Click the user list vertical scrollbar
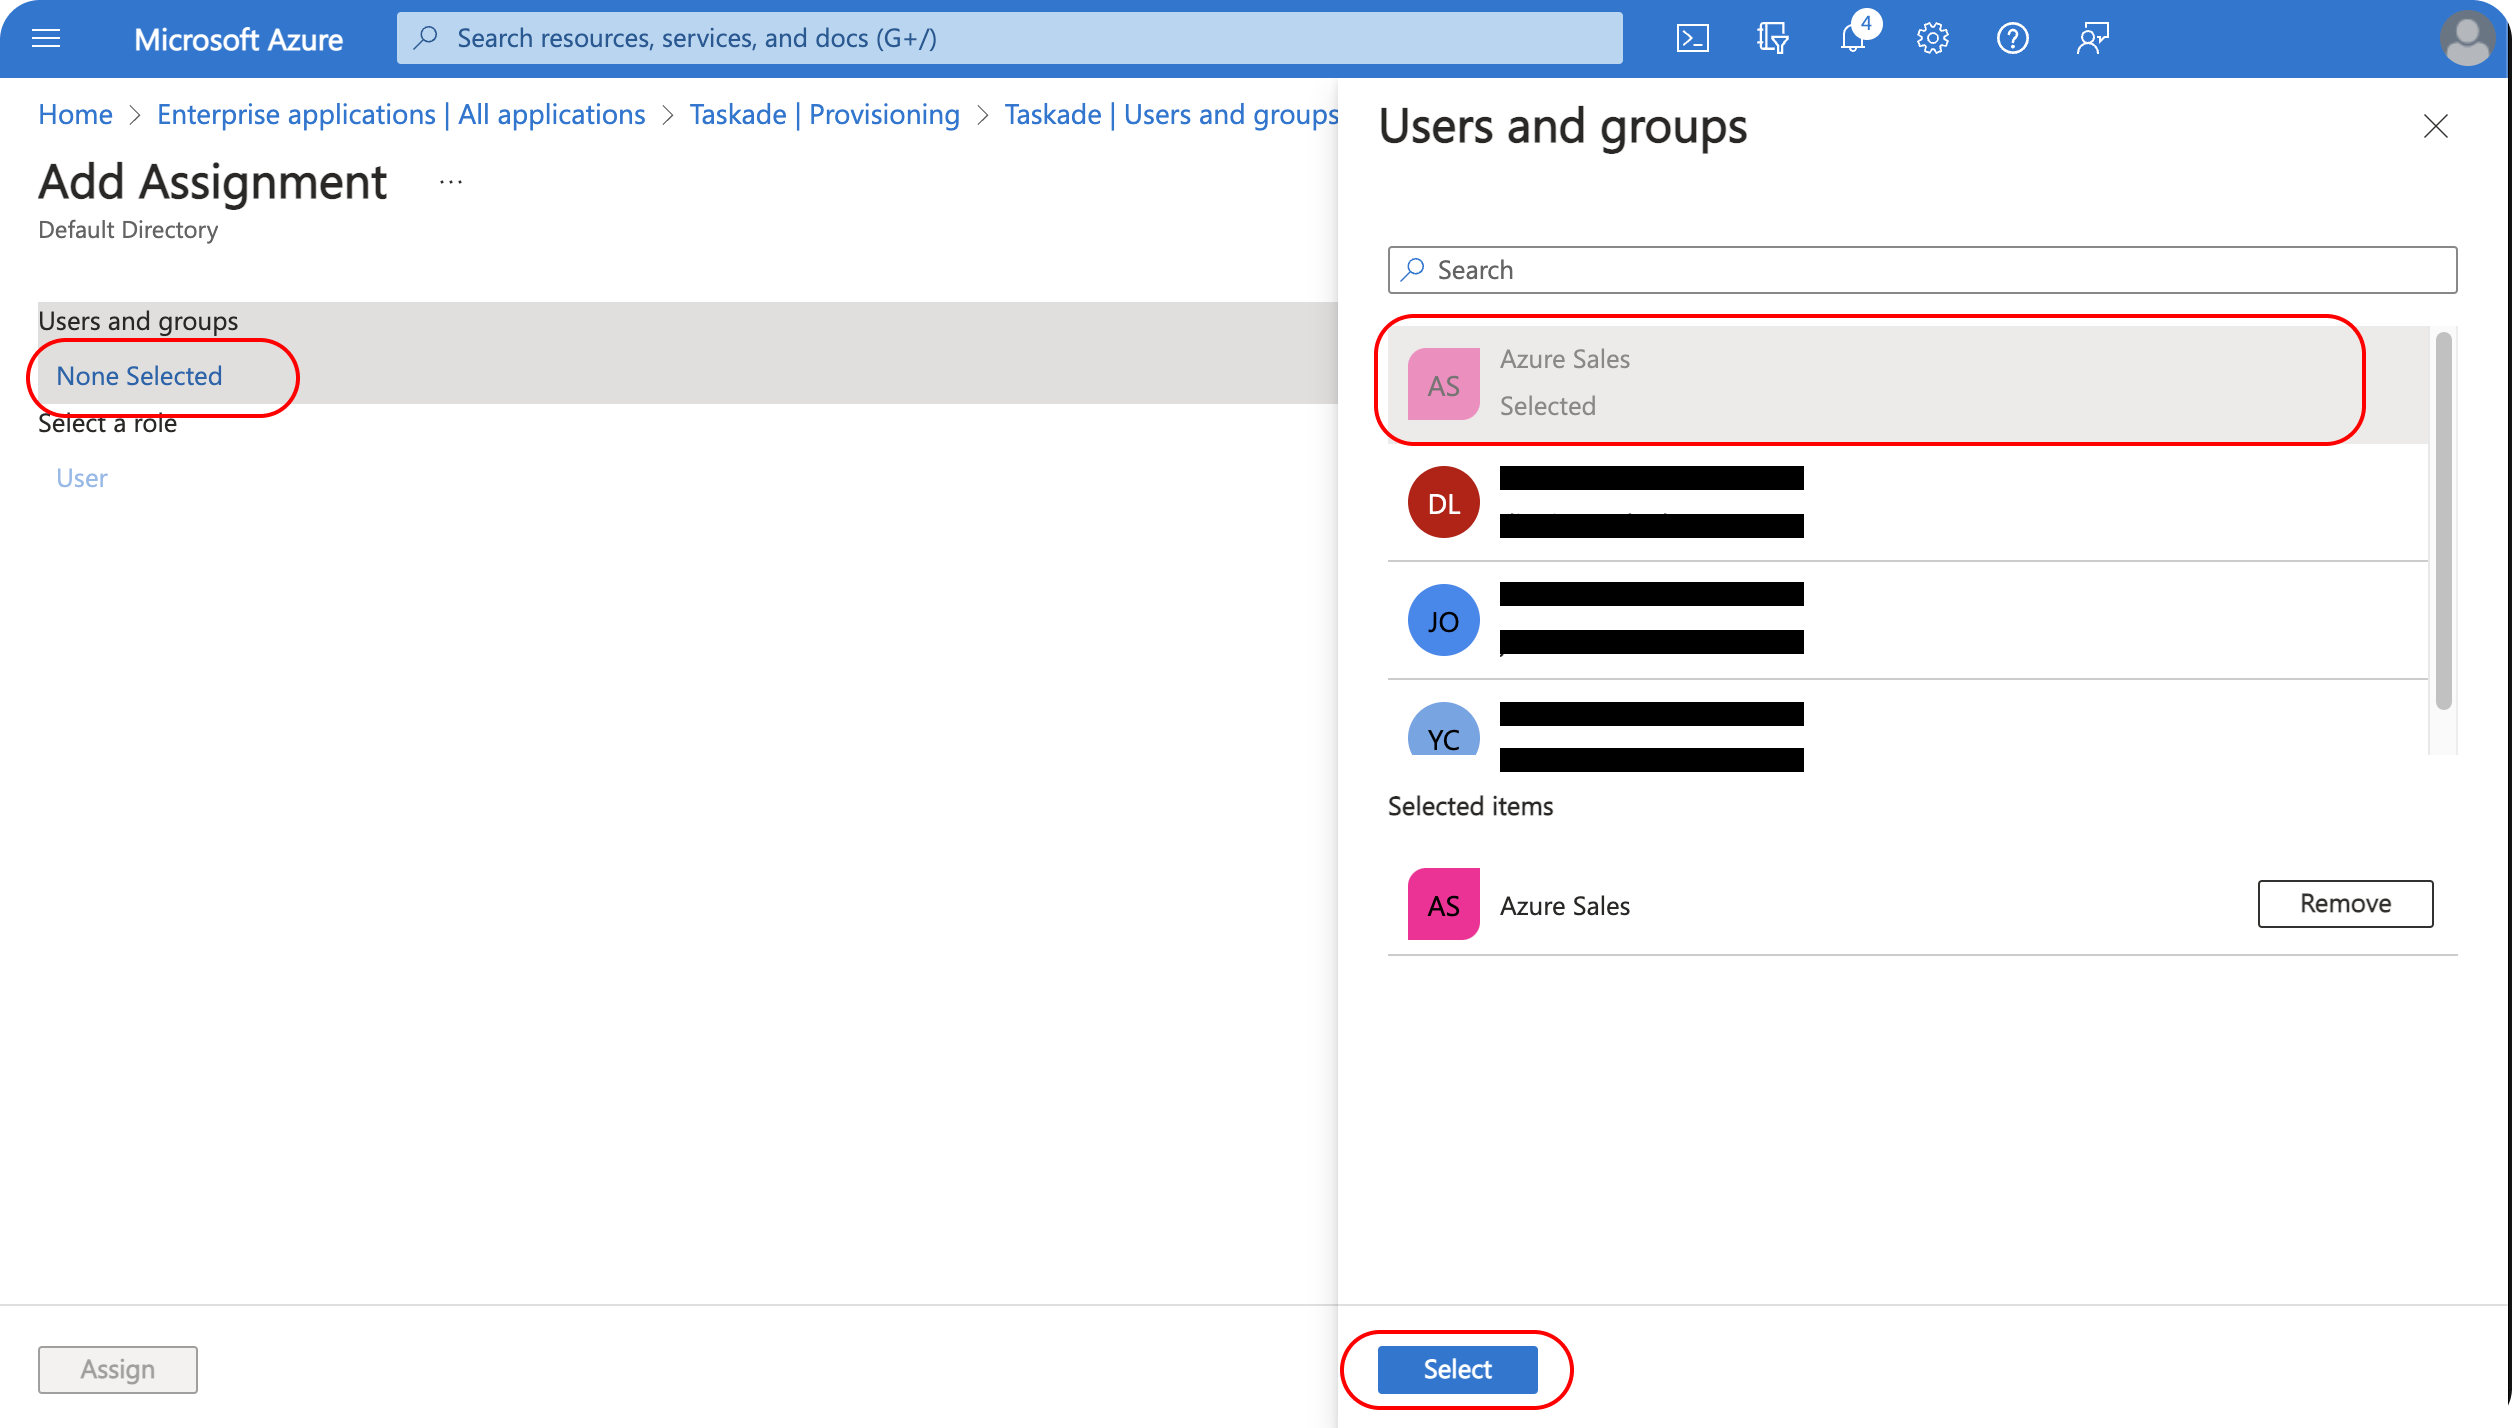Viewport: 2512px width, 1428px height. click(x=2442, y=520)
